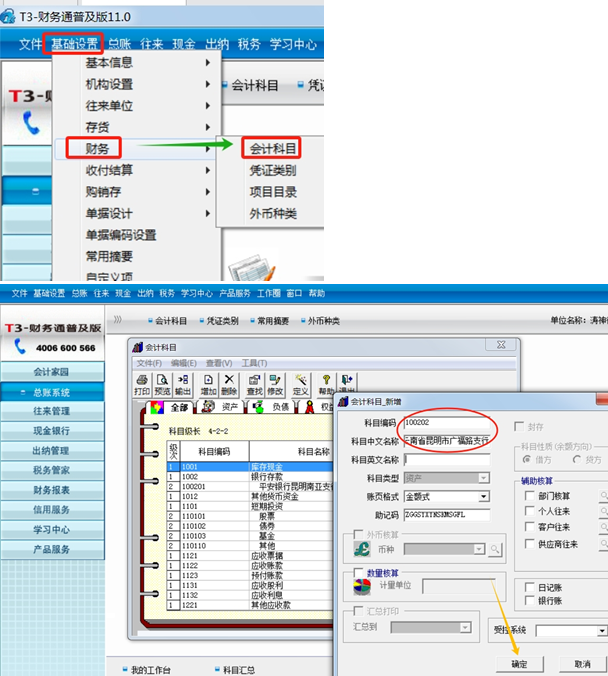Click the 确定 button
This screenshot has width=608, height=676.
[x=519, y=664]
